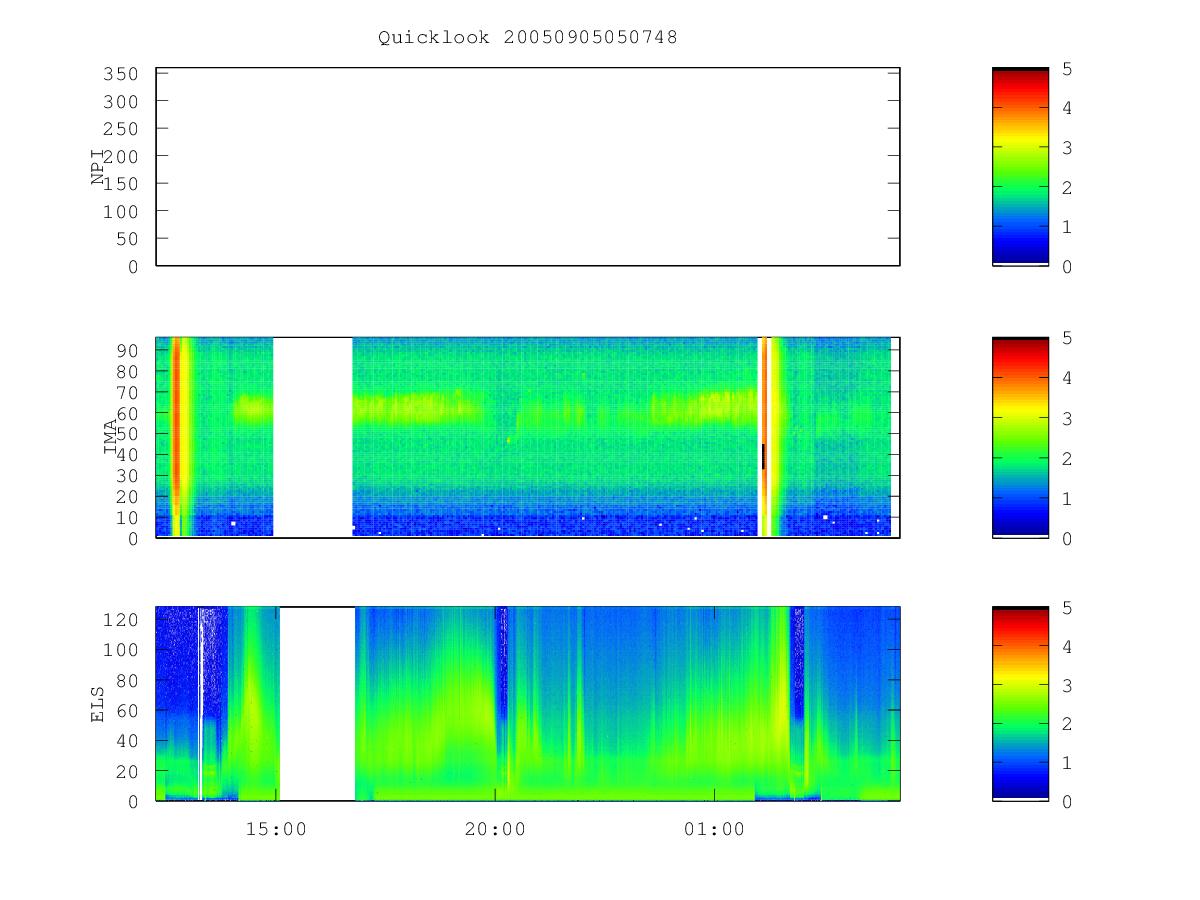
Task: Click the ELS spectrogram plot
Action: 528,704
